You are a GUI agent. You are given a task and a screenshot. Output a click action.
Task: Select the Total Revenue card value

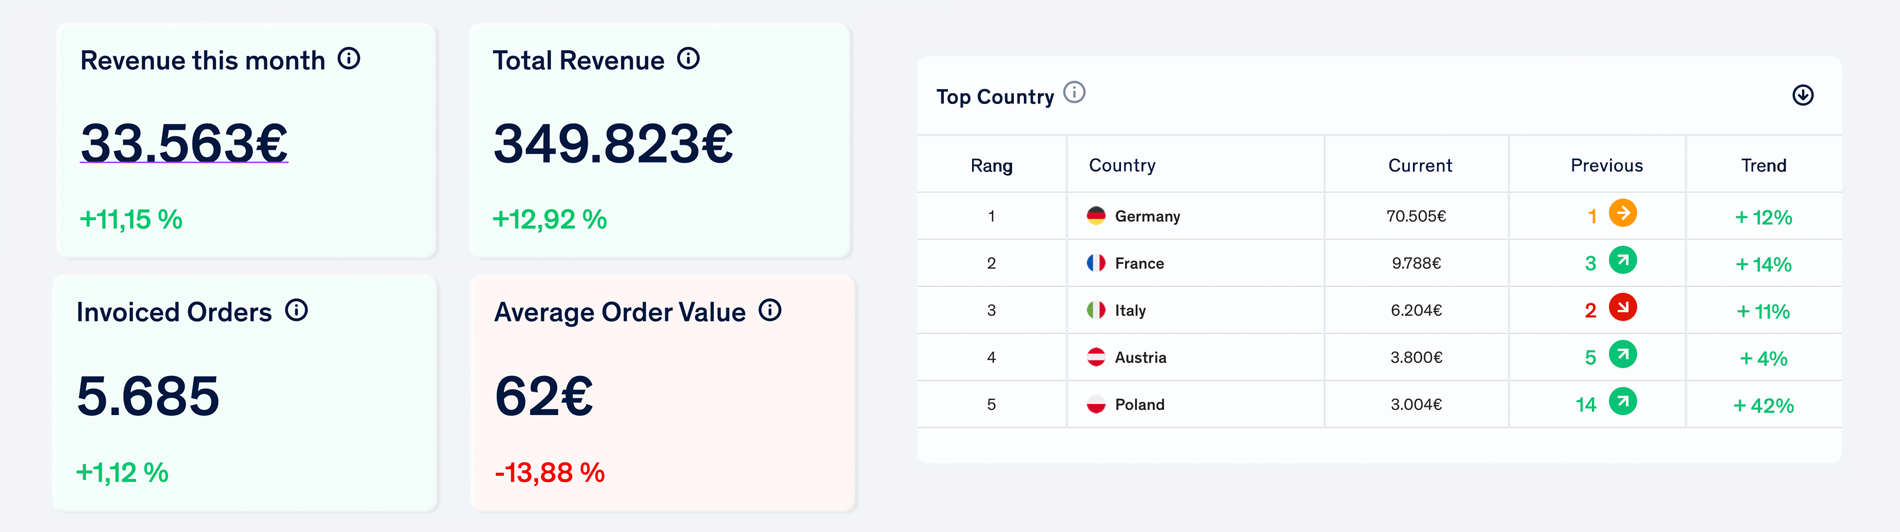613,143
